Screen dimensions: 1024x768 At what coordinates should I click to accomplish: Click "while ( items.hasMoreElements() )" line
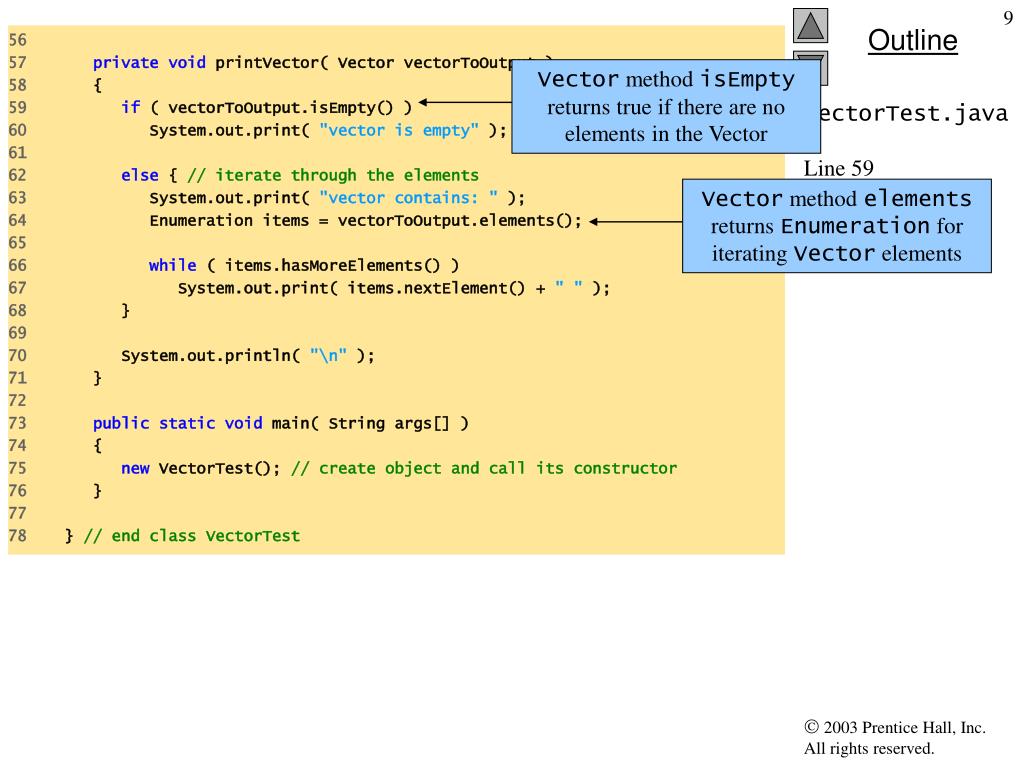click(x=304, y=266)
